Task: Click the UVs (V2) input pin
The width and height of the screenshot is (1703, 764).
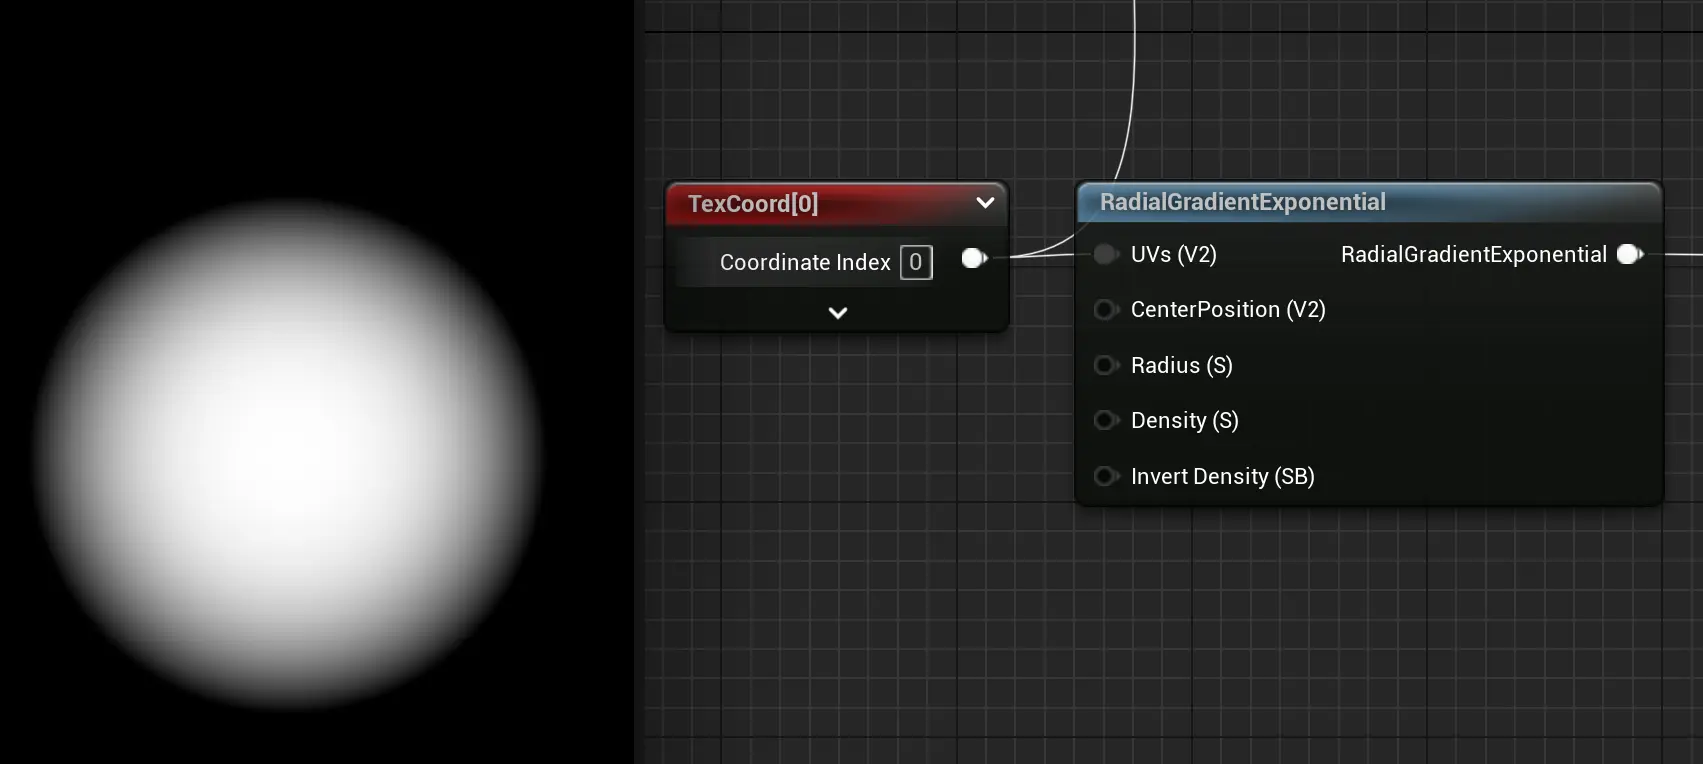Action: [1105, 255]
